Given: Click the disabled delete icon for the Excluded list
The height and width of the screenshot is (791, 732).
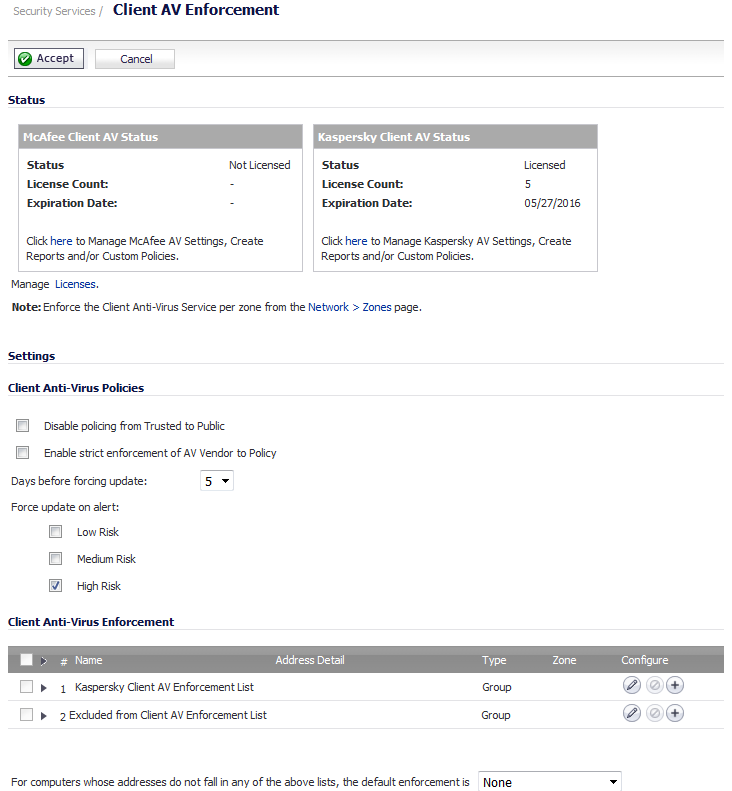Looking at the screenshot, I should click(x=654, y=713).
